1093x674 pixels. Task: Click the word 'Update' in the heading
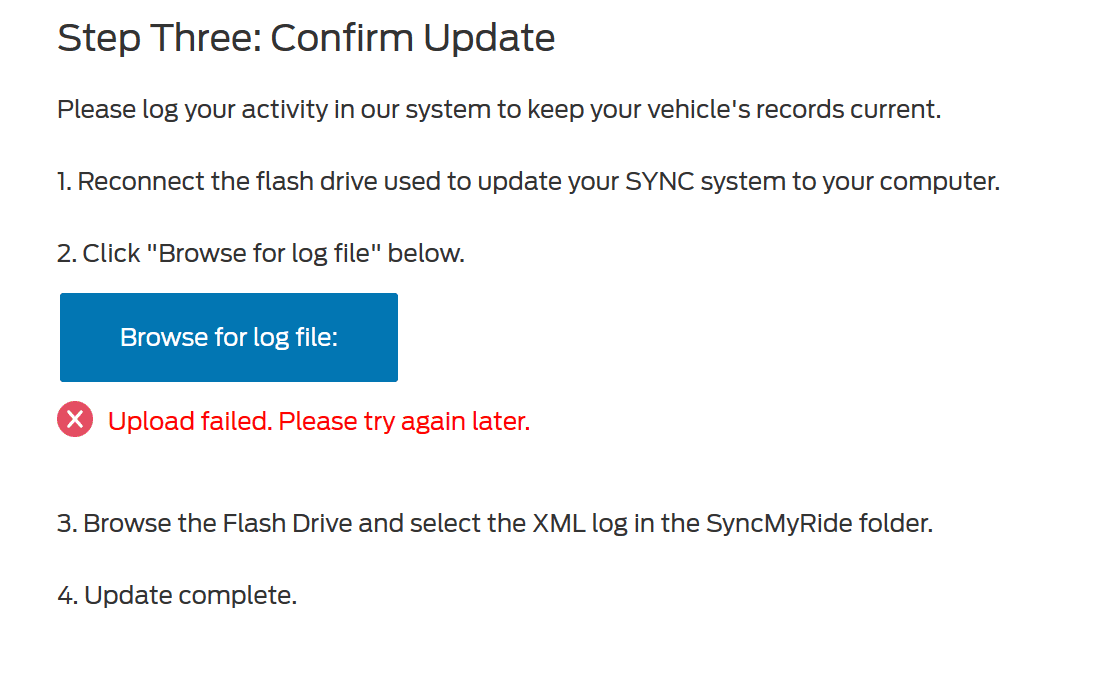[x=489, y=38]
